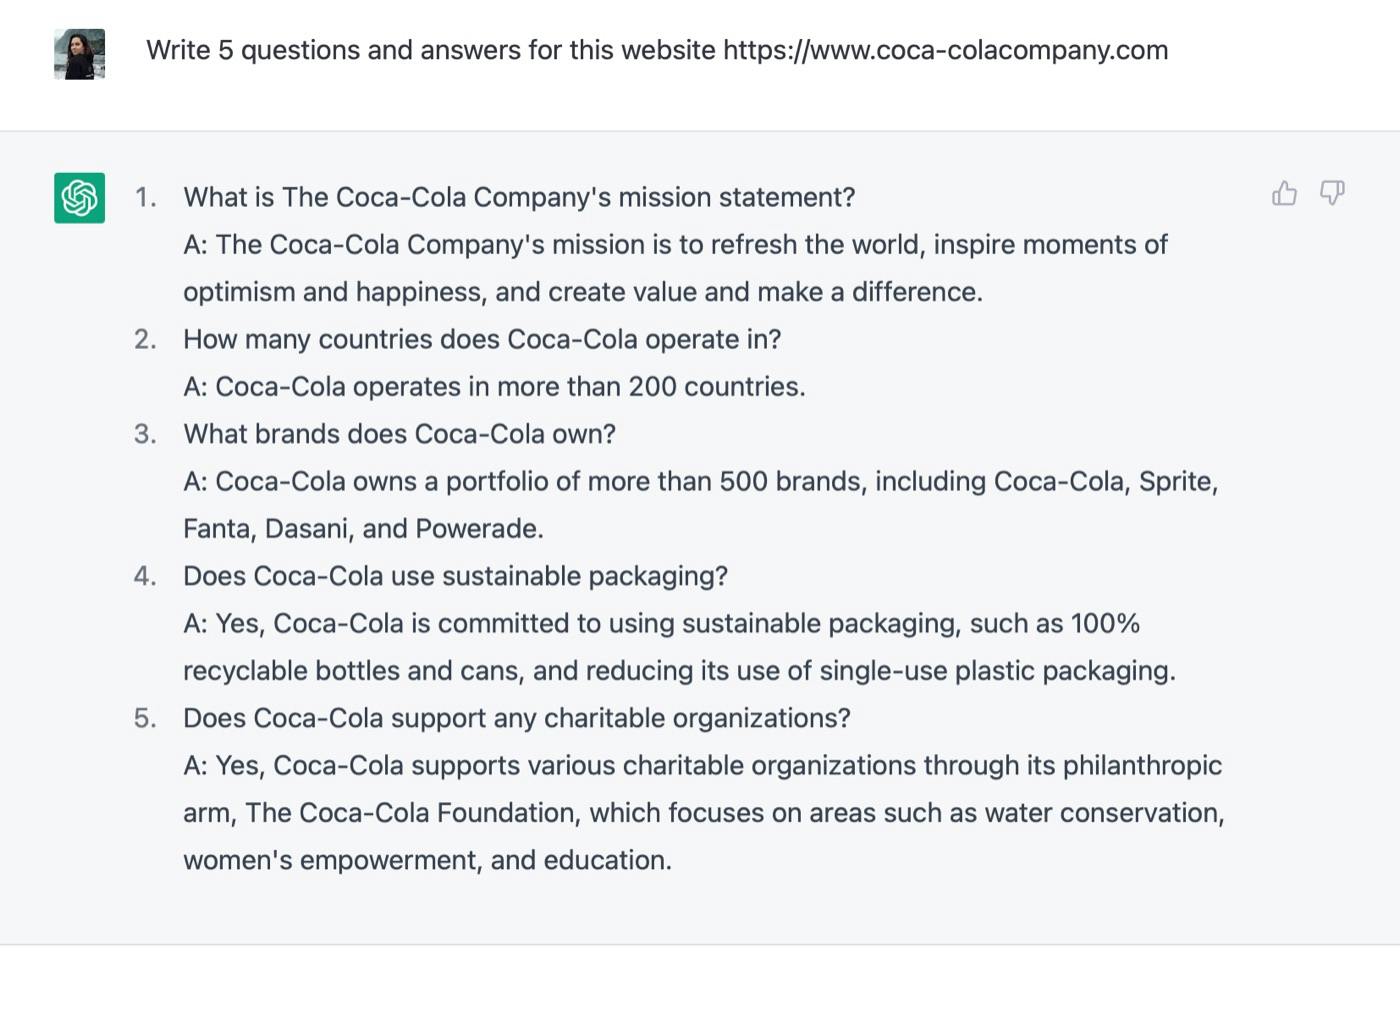Viewport: 1400px width, 1020px height.
Task: Click the "women's empowerment, and education" line
Action: tap(427, 860)
